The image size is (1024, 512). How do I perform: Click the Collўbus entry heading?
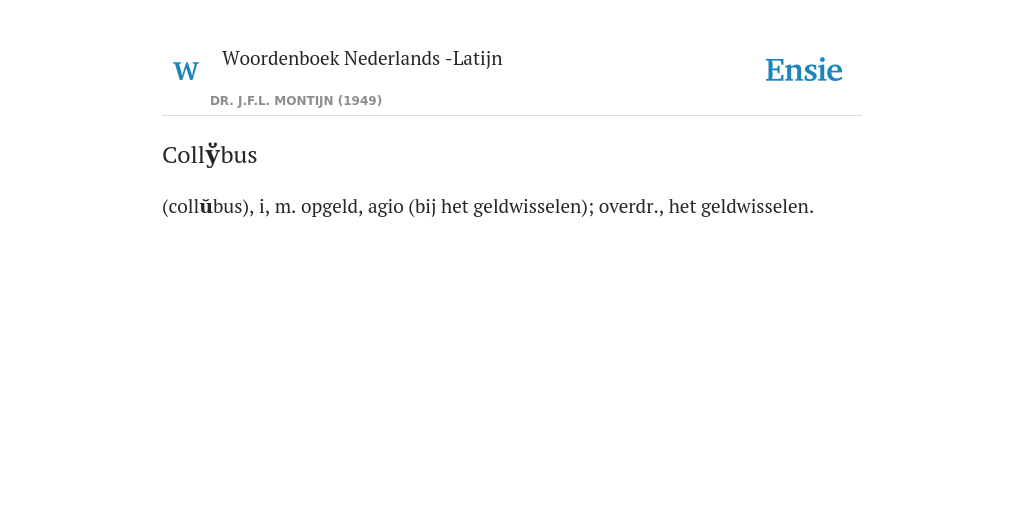[x=210, y=155]
